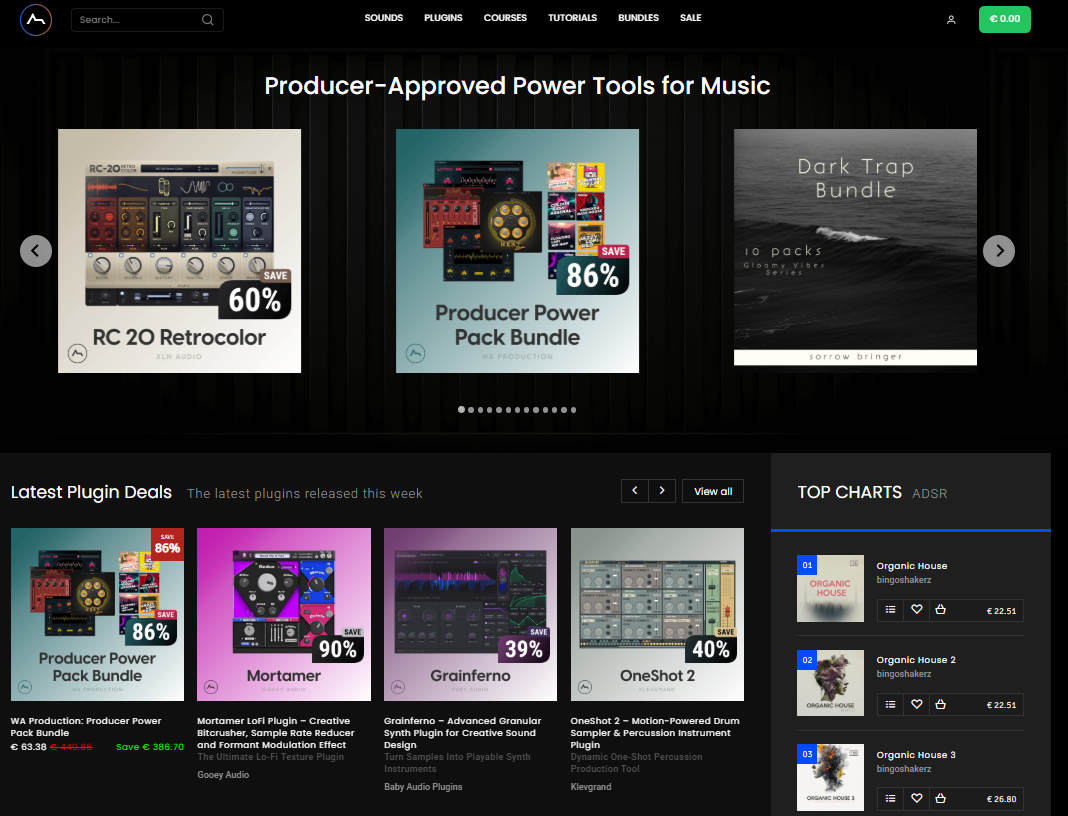Open track list for Organic House 2
The image size is (1068, 816).
[x=890, y=704]
